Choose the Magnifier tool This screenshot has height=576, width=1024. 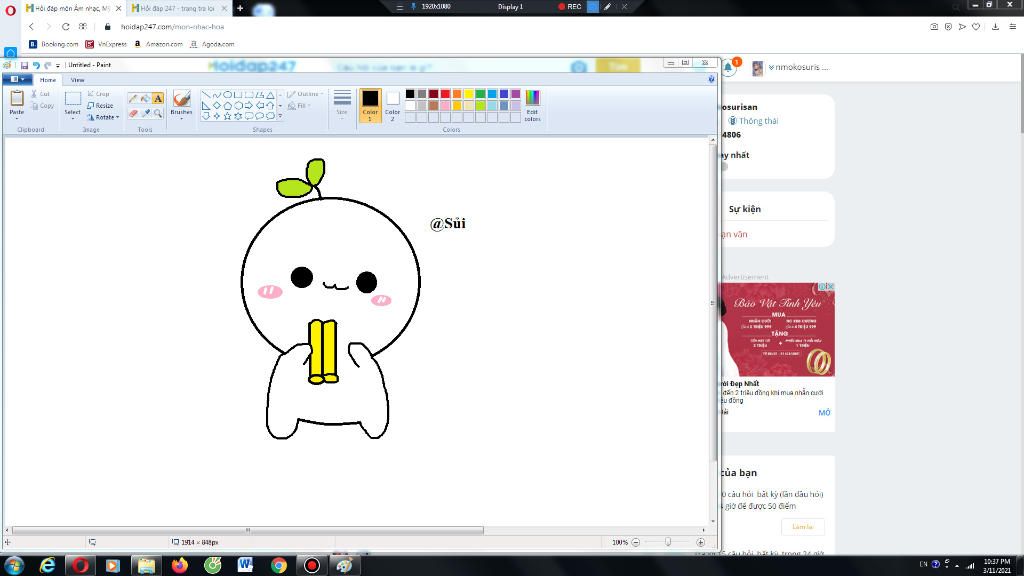(x=158, y=114)
